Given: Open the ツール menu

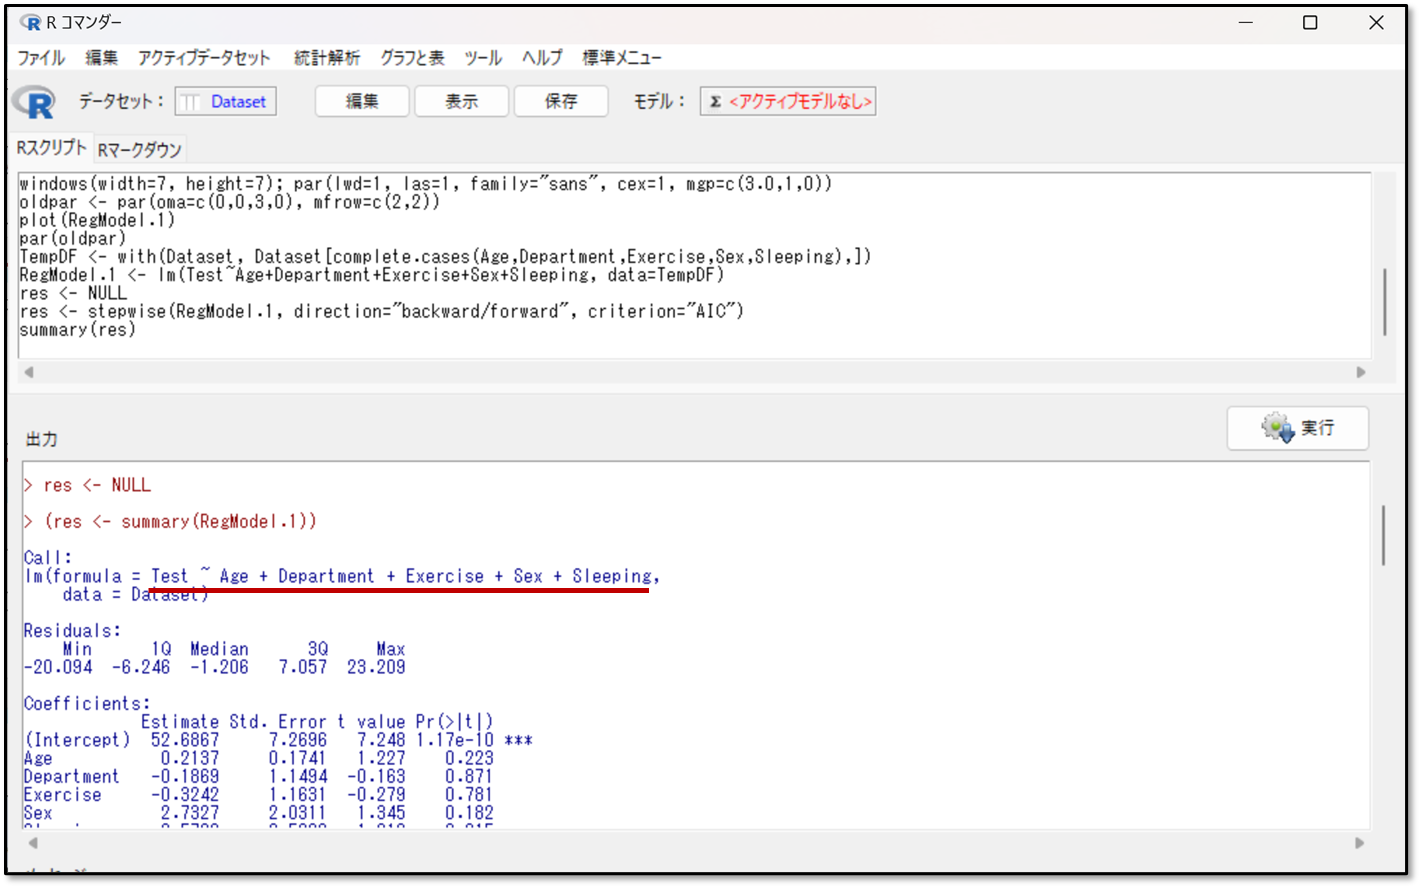Looking at the screenshot, I should coord(483,58).
